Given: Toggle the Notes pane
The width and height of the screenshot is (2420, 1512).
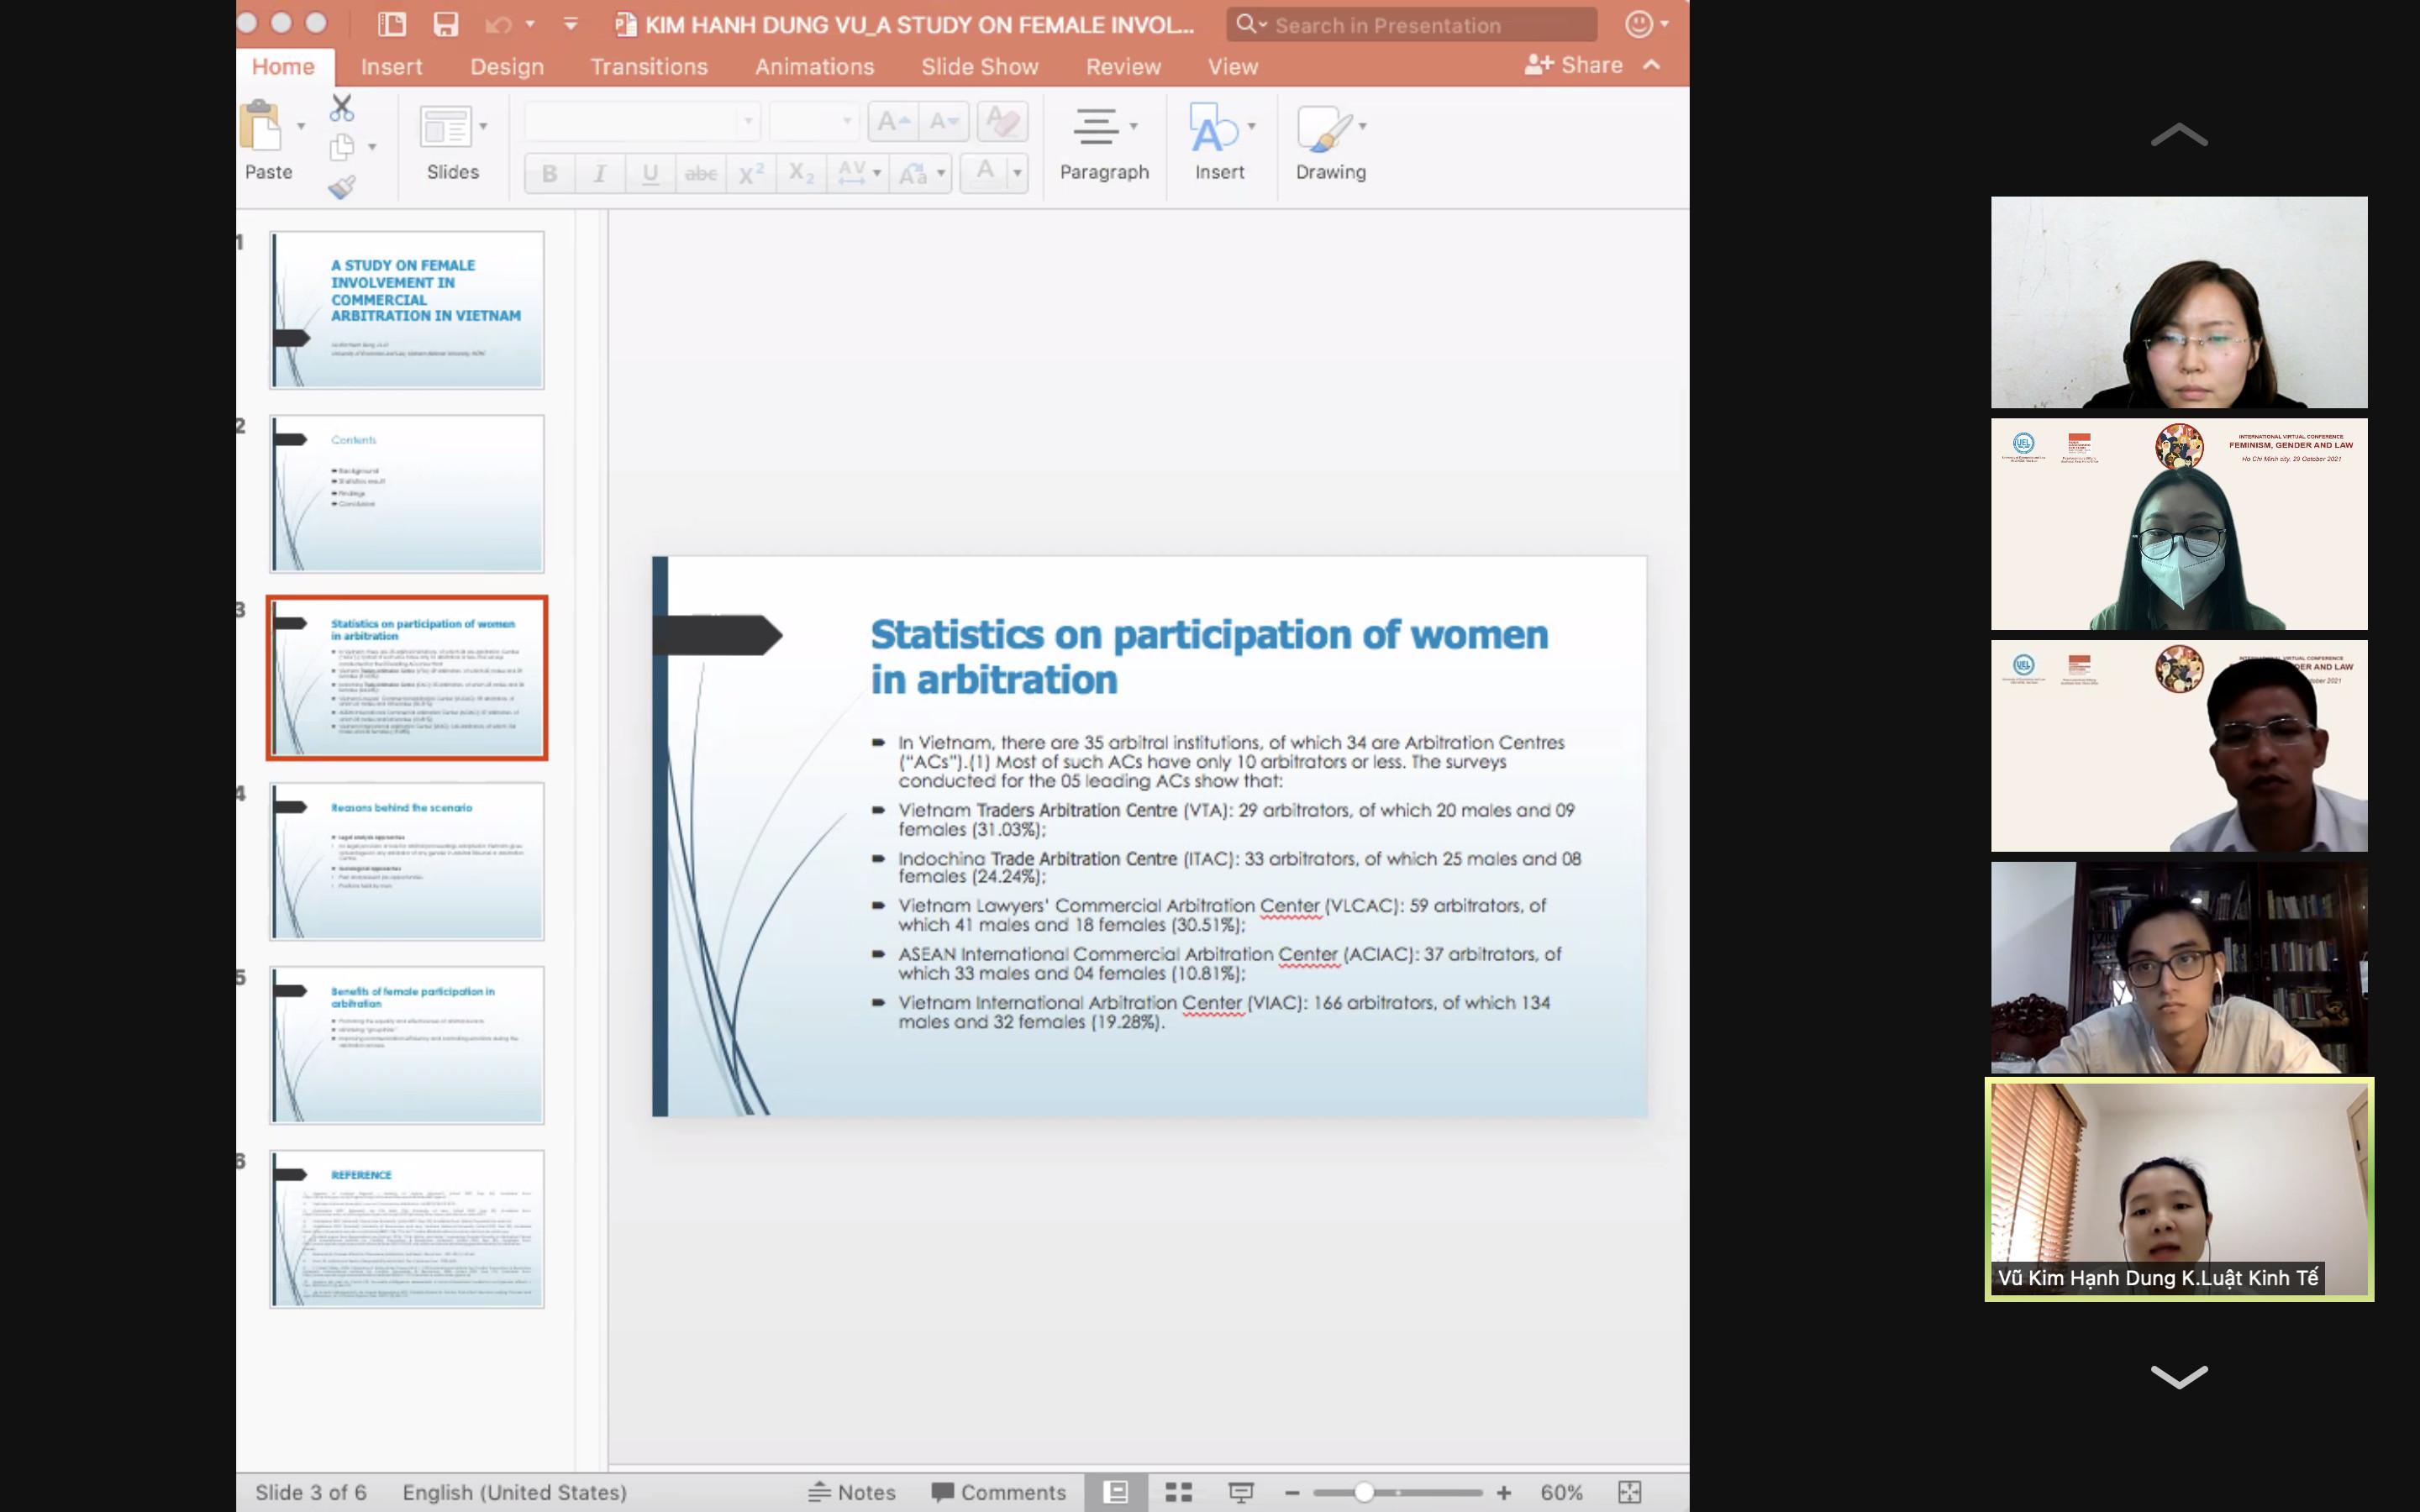Looking at the screenshot, I should click(x=852, y=1492).
